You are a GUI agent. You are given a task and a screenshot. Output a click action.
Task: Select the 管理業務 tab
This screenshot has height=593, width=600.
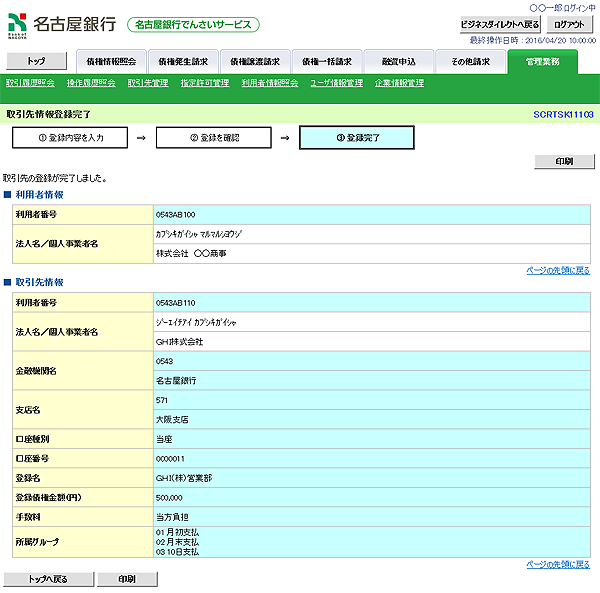[x=543, y=62]
